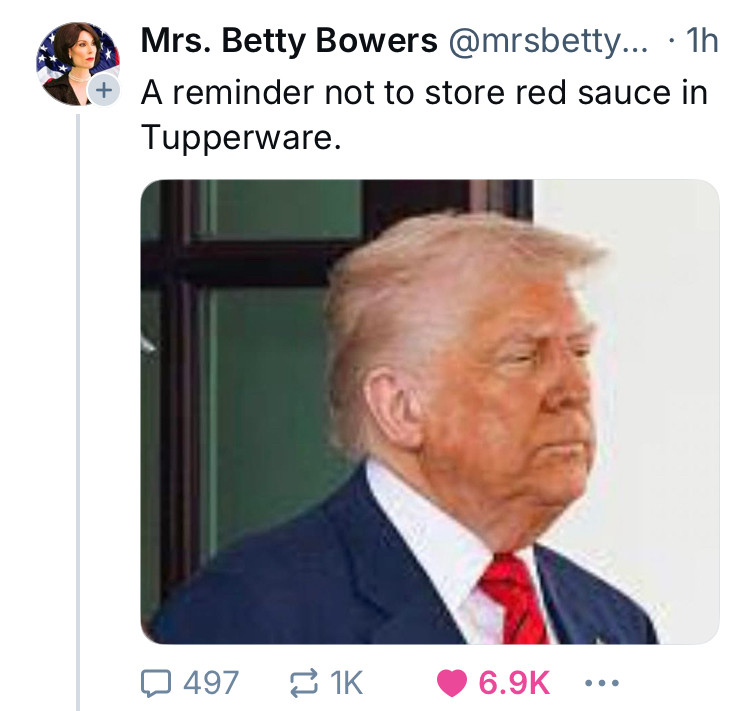Click the 1h timestamp

pyautogui.click(x=702, y=41)
